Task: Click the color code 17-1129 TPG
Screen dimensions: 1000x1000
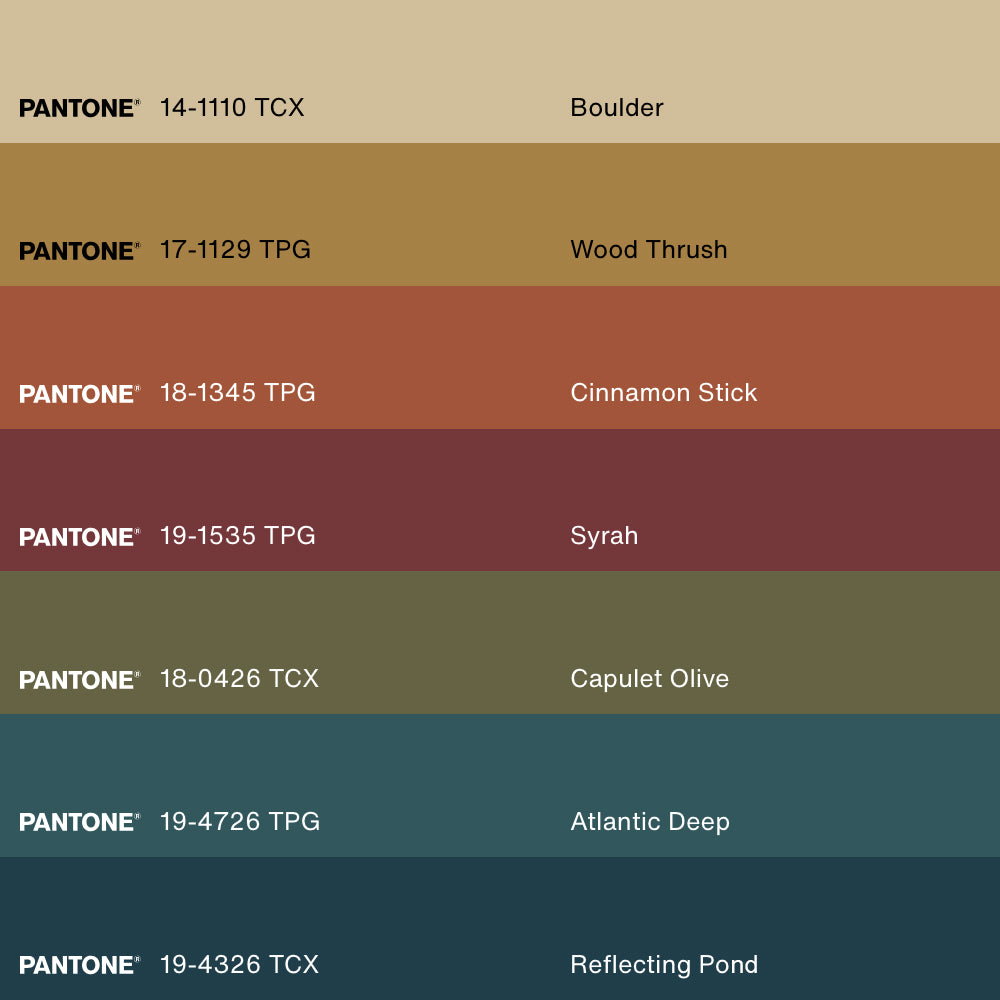Action: [x=235, y=250]
